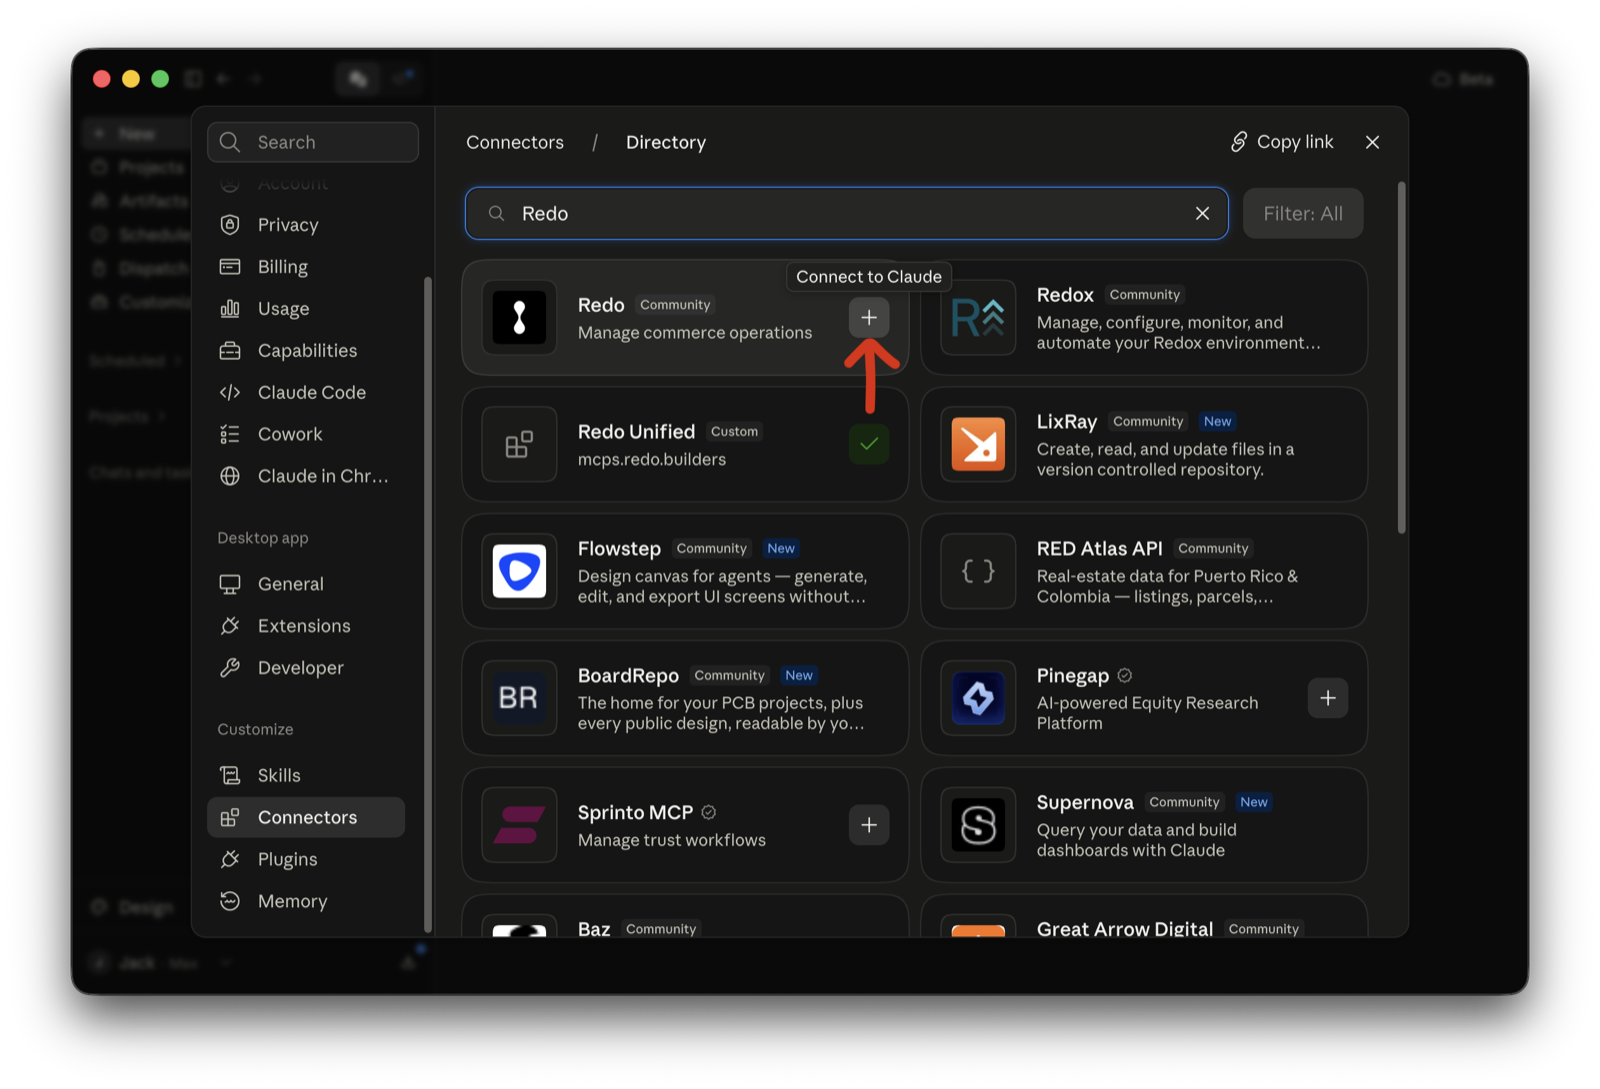Select the Memory icon in sidebar
1600x1089 pixels.
click(230, 902)
